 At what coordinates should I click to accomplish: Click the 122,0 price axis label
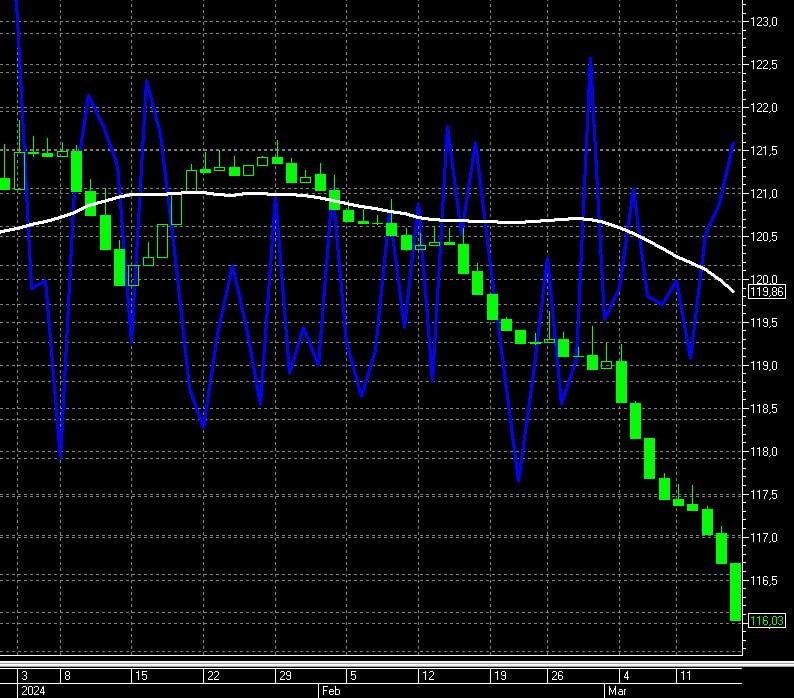point(764,108)
